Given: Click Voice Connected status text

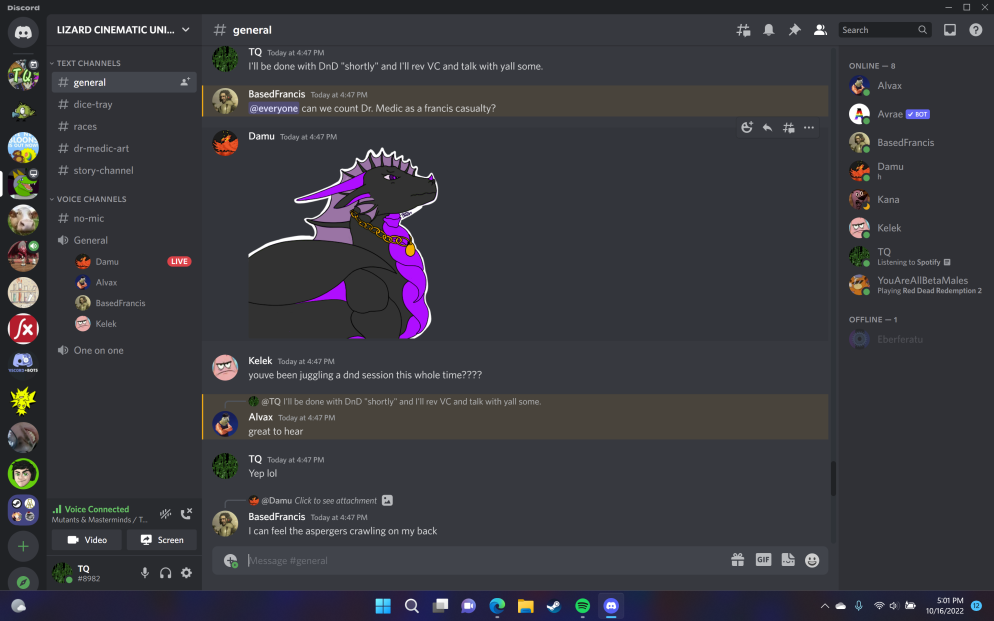Looking at the screenshot, I should point(97,509).
